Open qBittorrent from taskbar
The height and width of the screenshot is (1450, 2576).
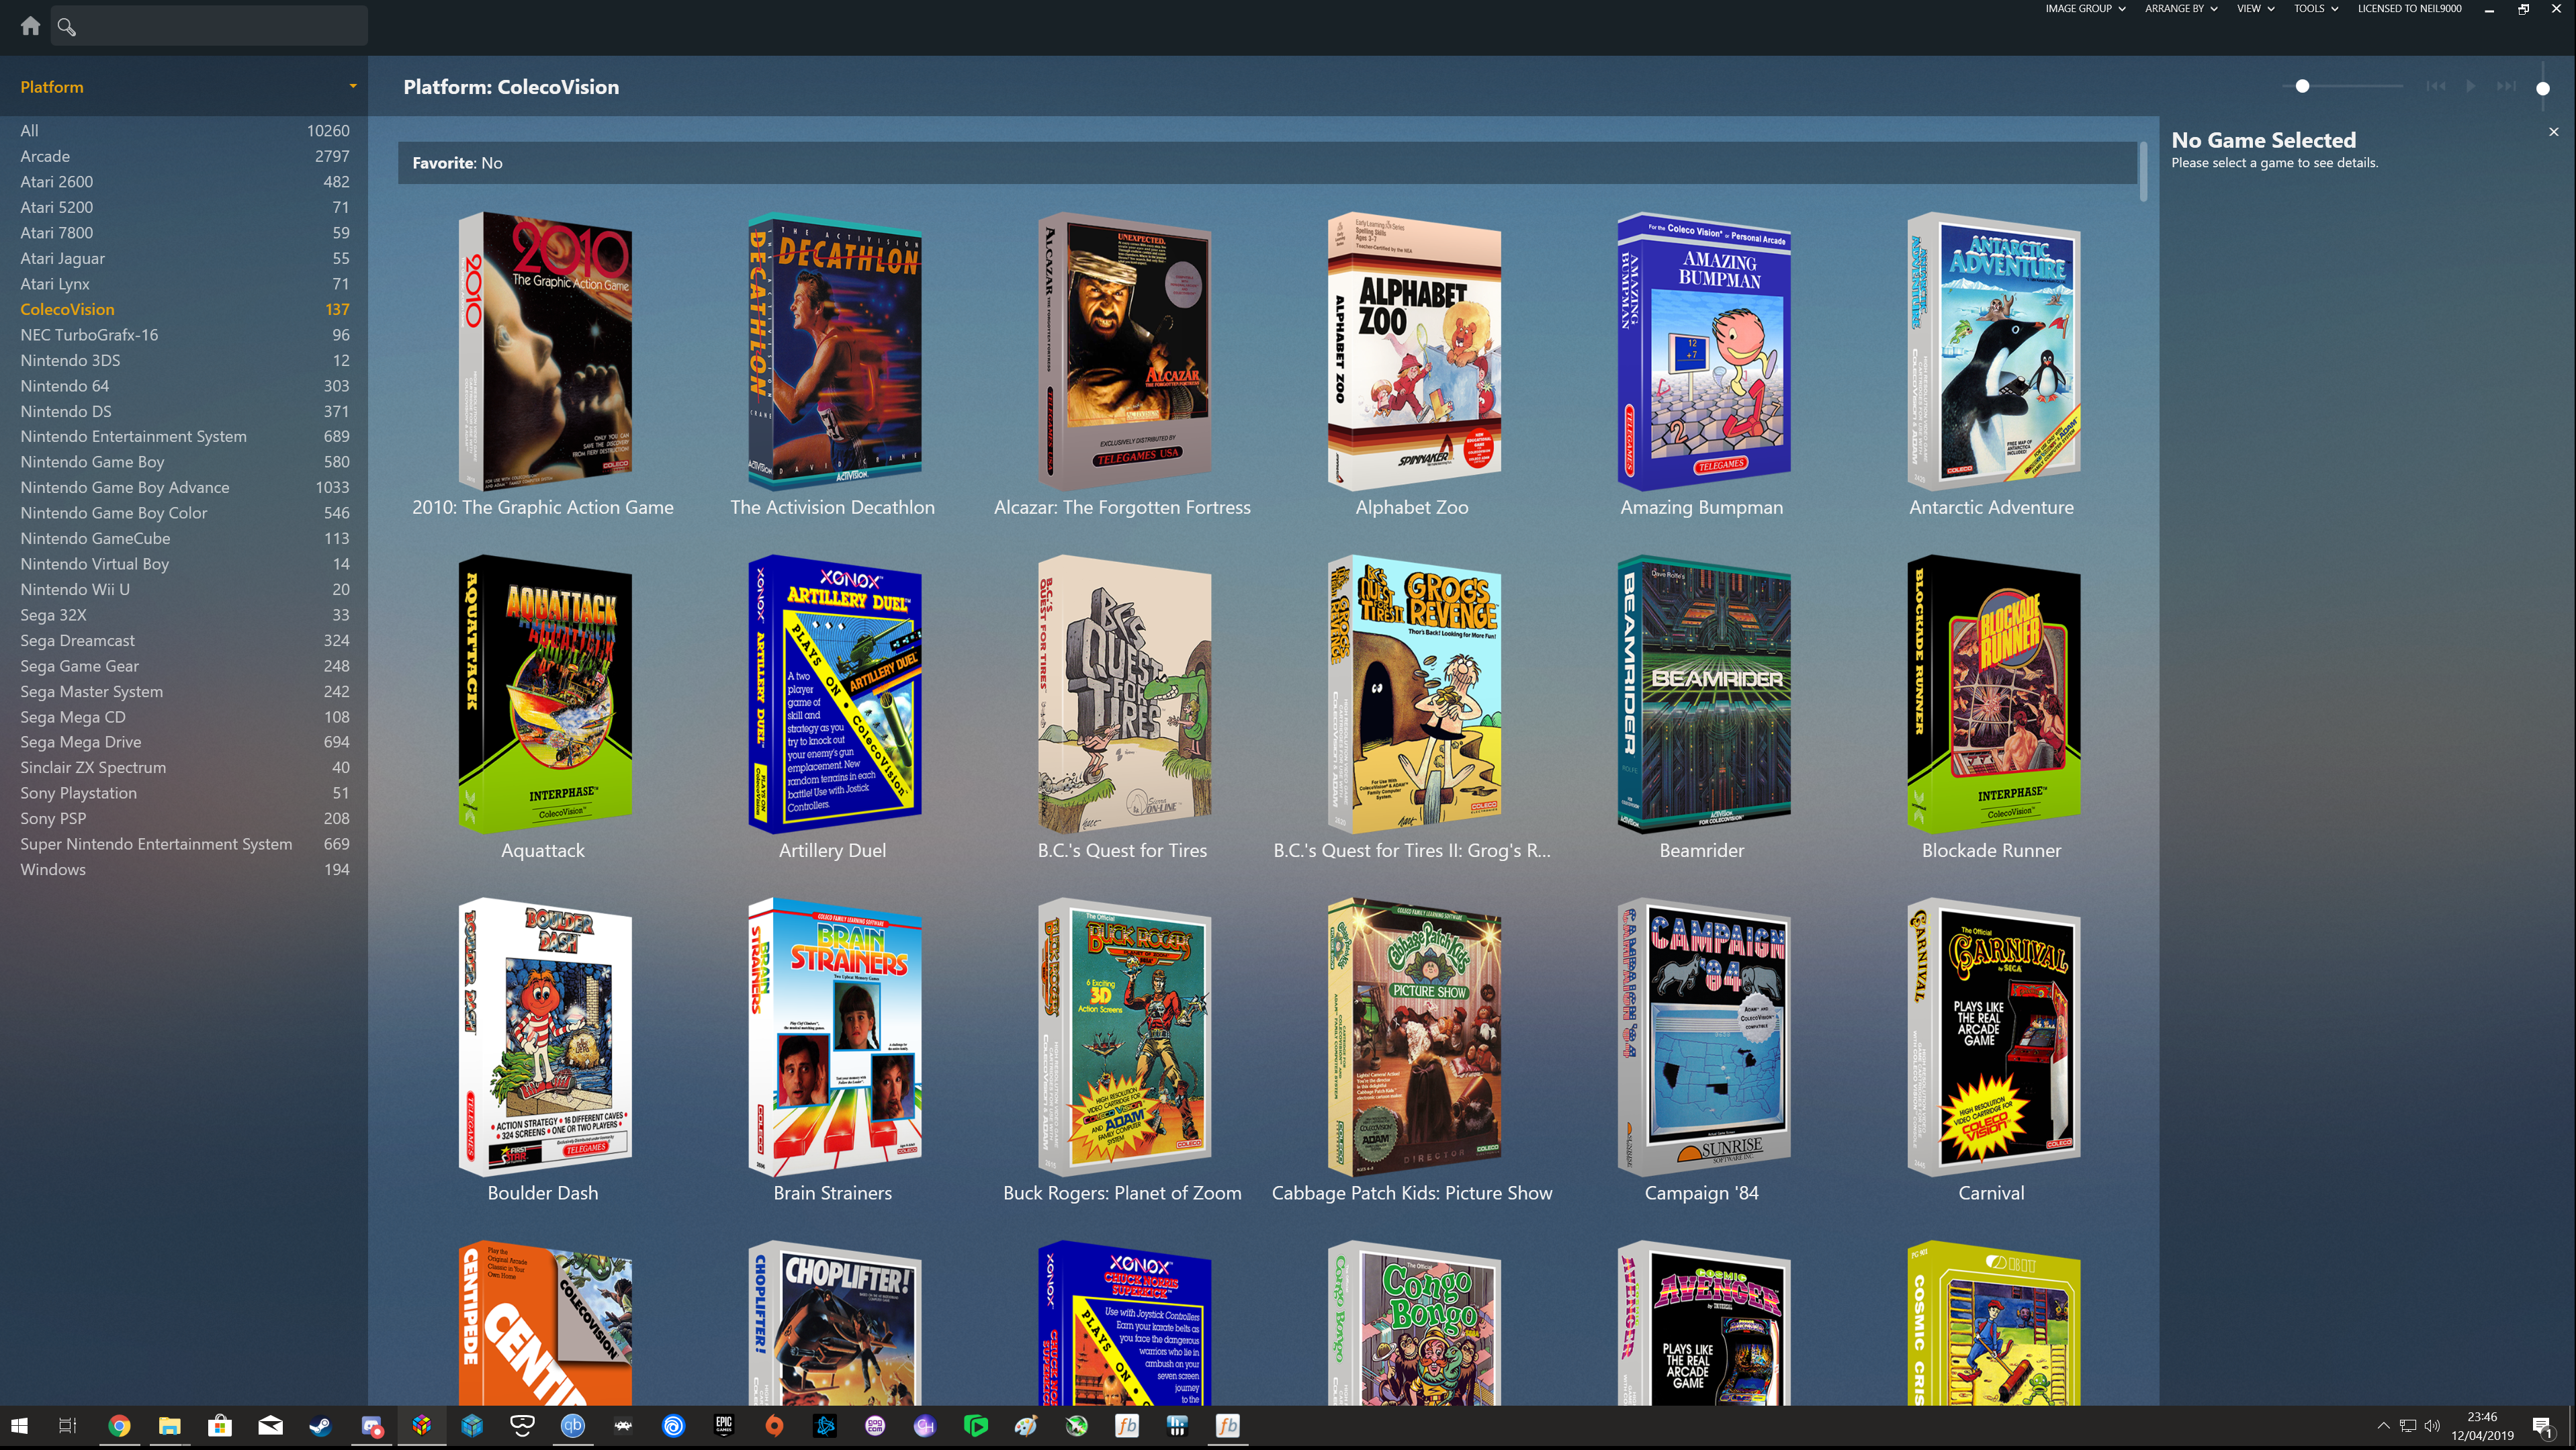[x=573, y=1426]
